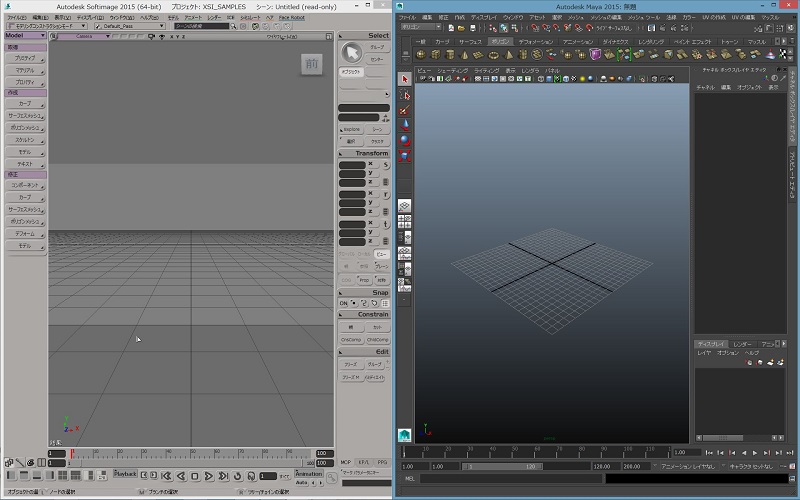Select Maya's Rotate tool sphere icon

tap(405, 140)
